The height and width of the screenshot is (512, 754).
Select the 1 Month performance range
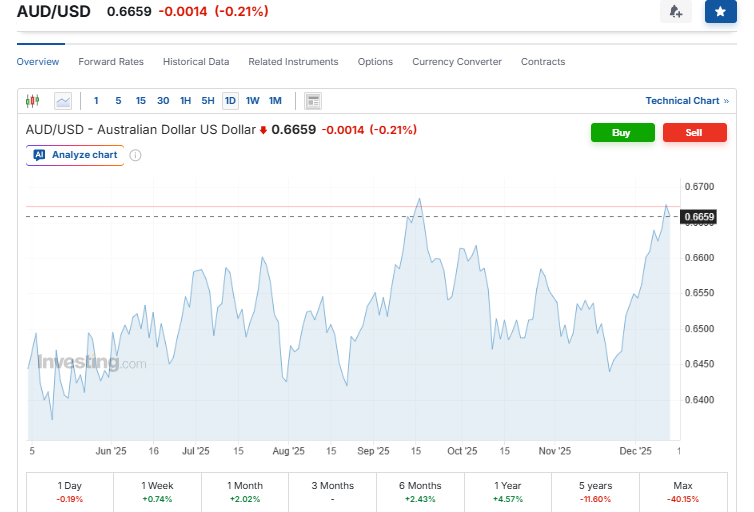(245, 492)
